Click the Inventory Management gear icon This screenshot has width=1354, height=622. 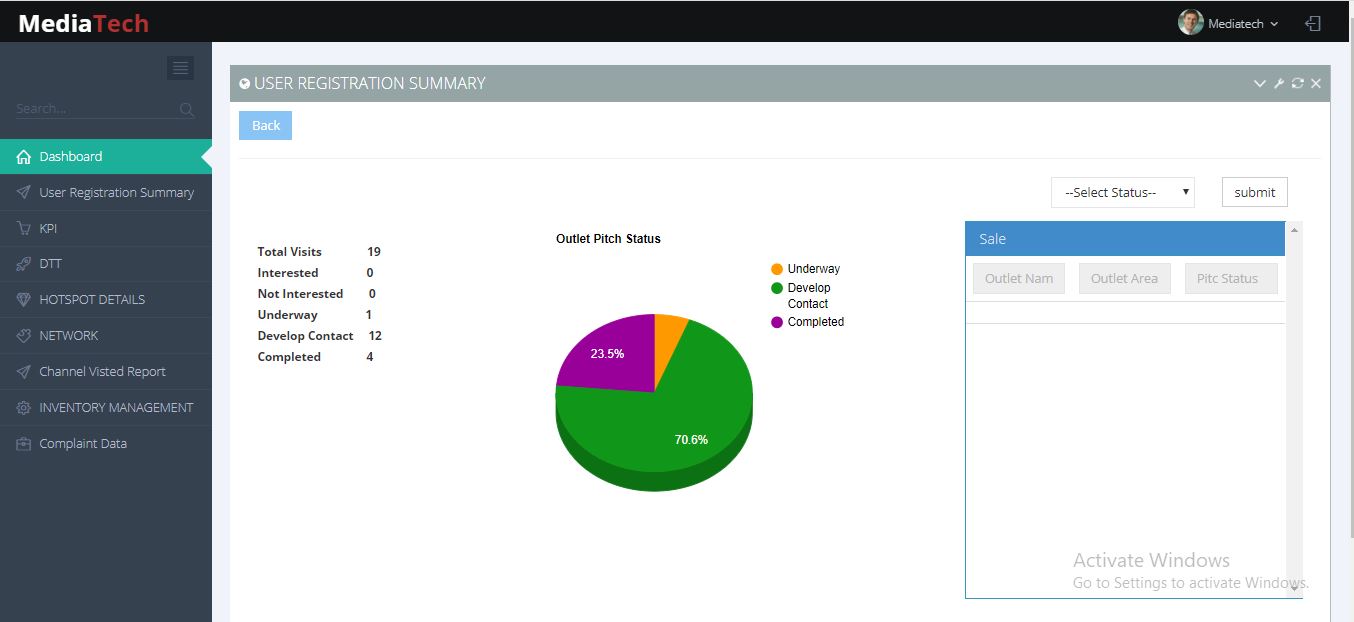(24, 408)
